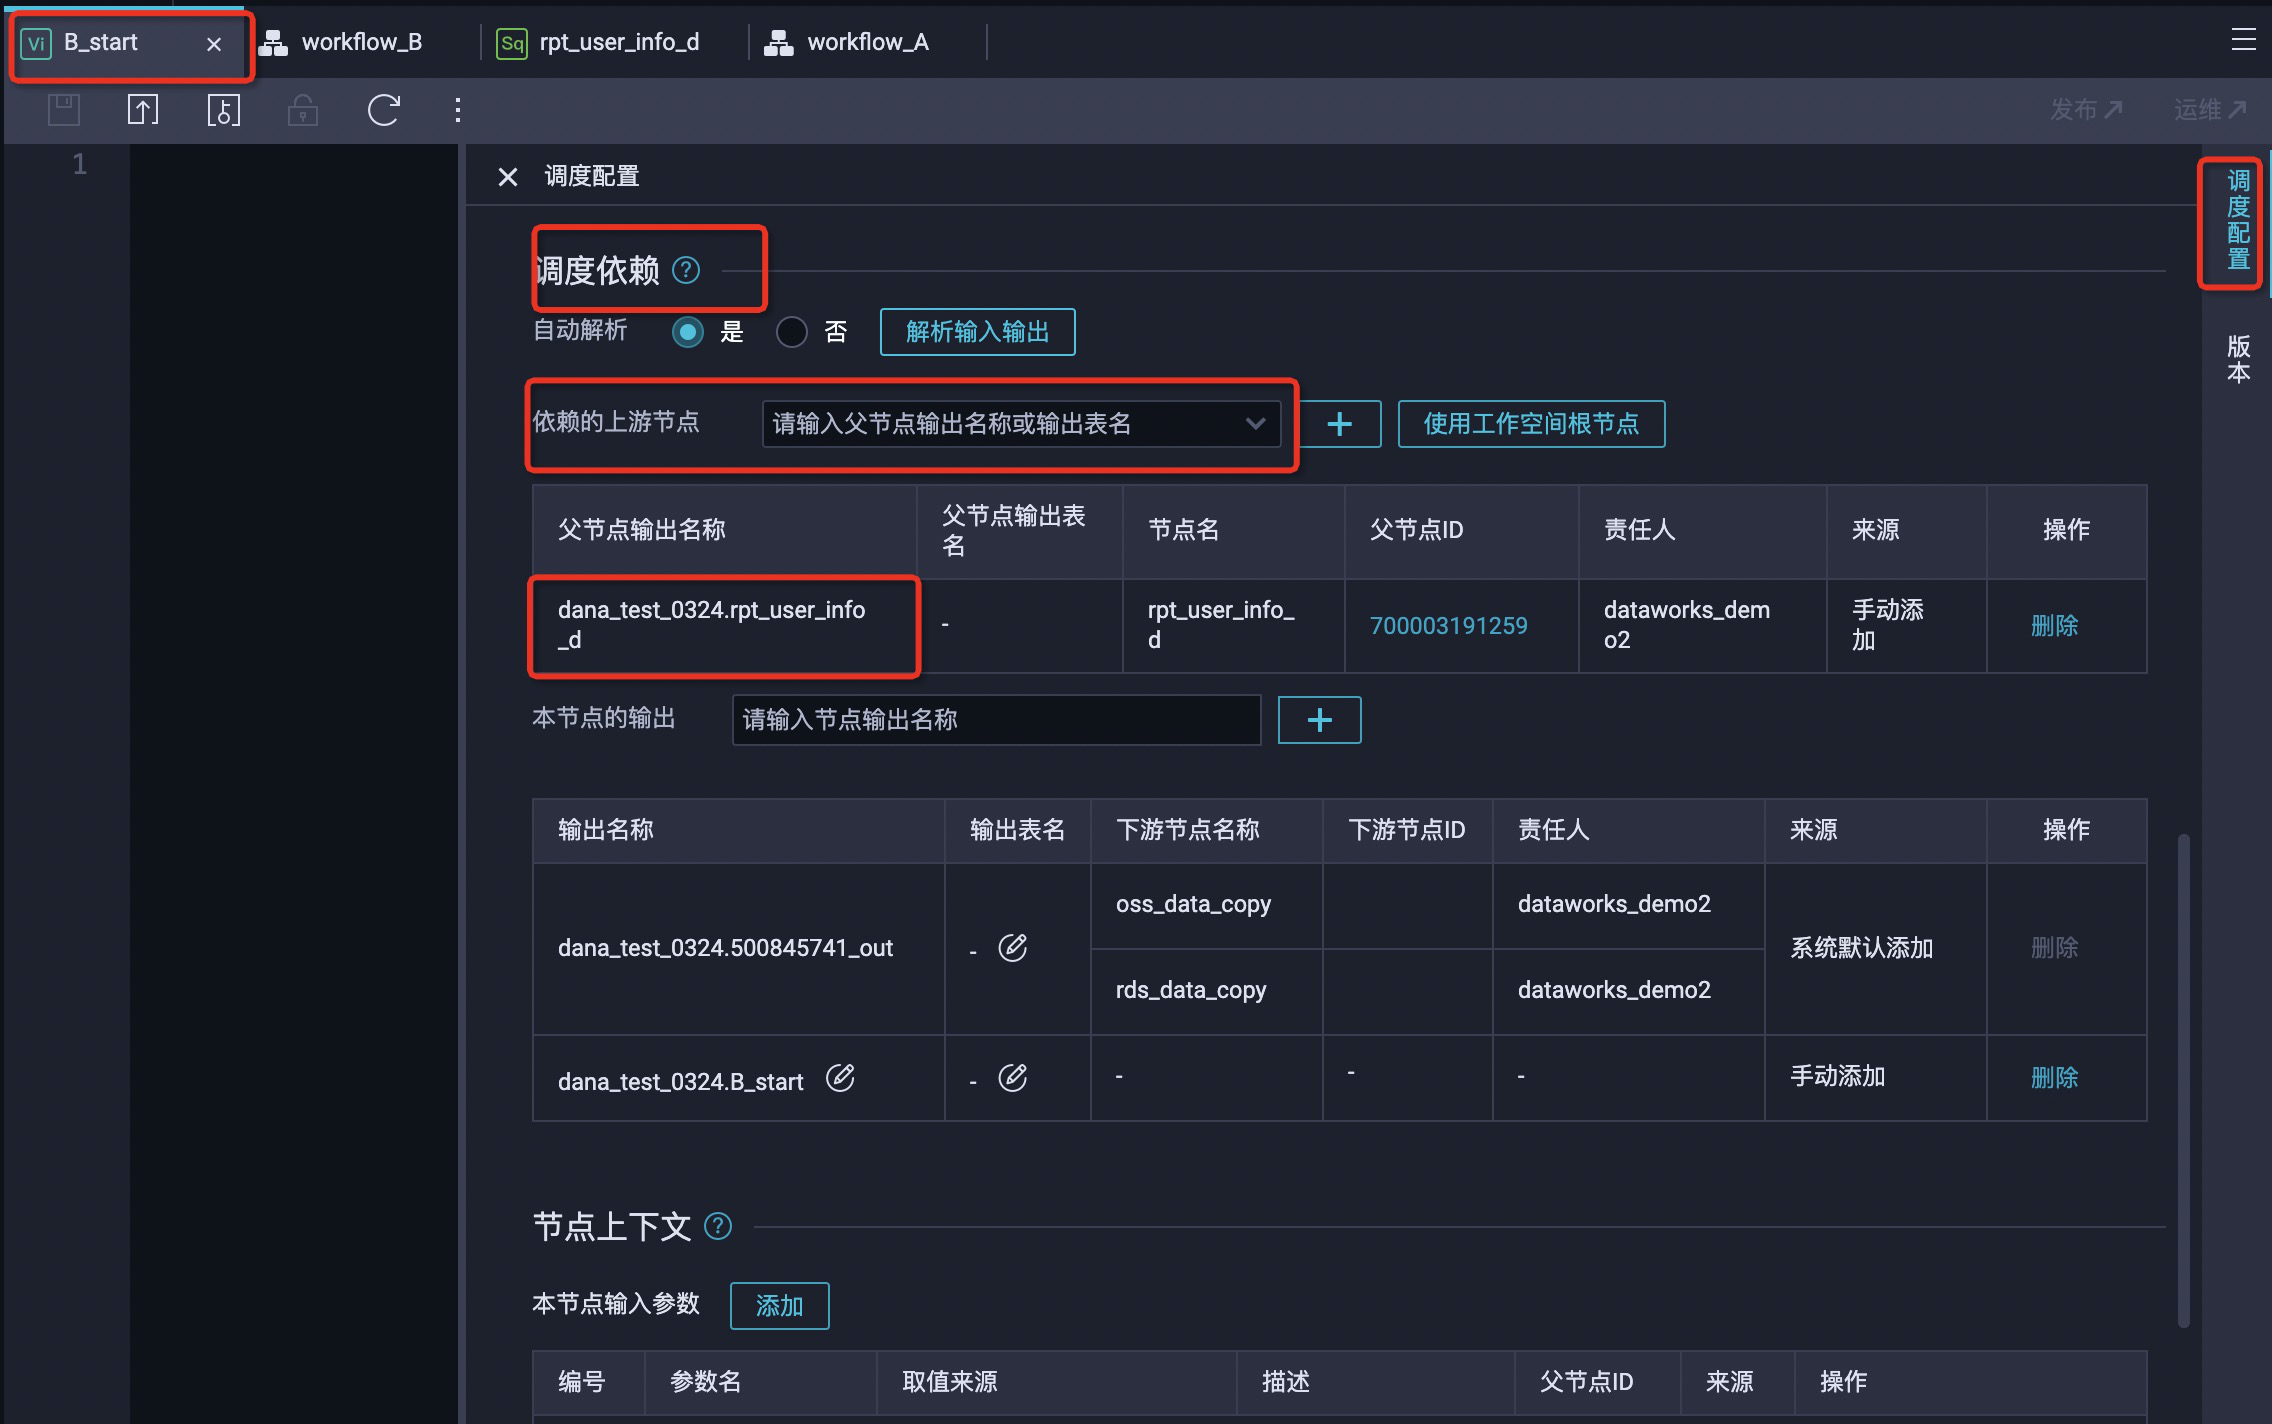Click the 运维 link in toolbar
The width and height of the screenshot is (2272, 1424).
[2210, 109]
